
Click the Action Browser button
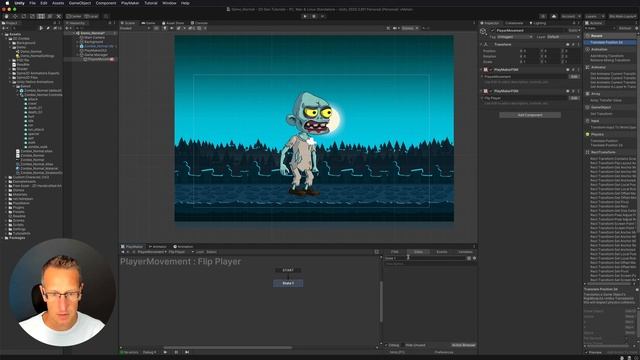coord(463,345)
